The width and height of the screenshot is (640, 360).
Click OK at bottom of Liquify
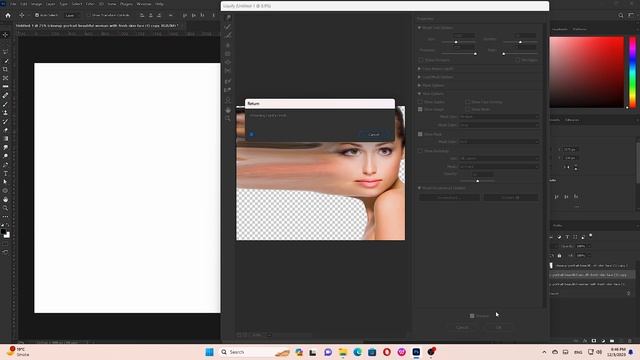[499, 327]
